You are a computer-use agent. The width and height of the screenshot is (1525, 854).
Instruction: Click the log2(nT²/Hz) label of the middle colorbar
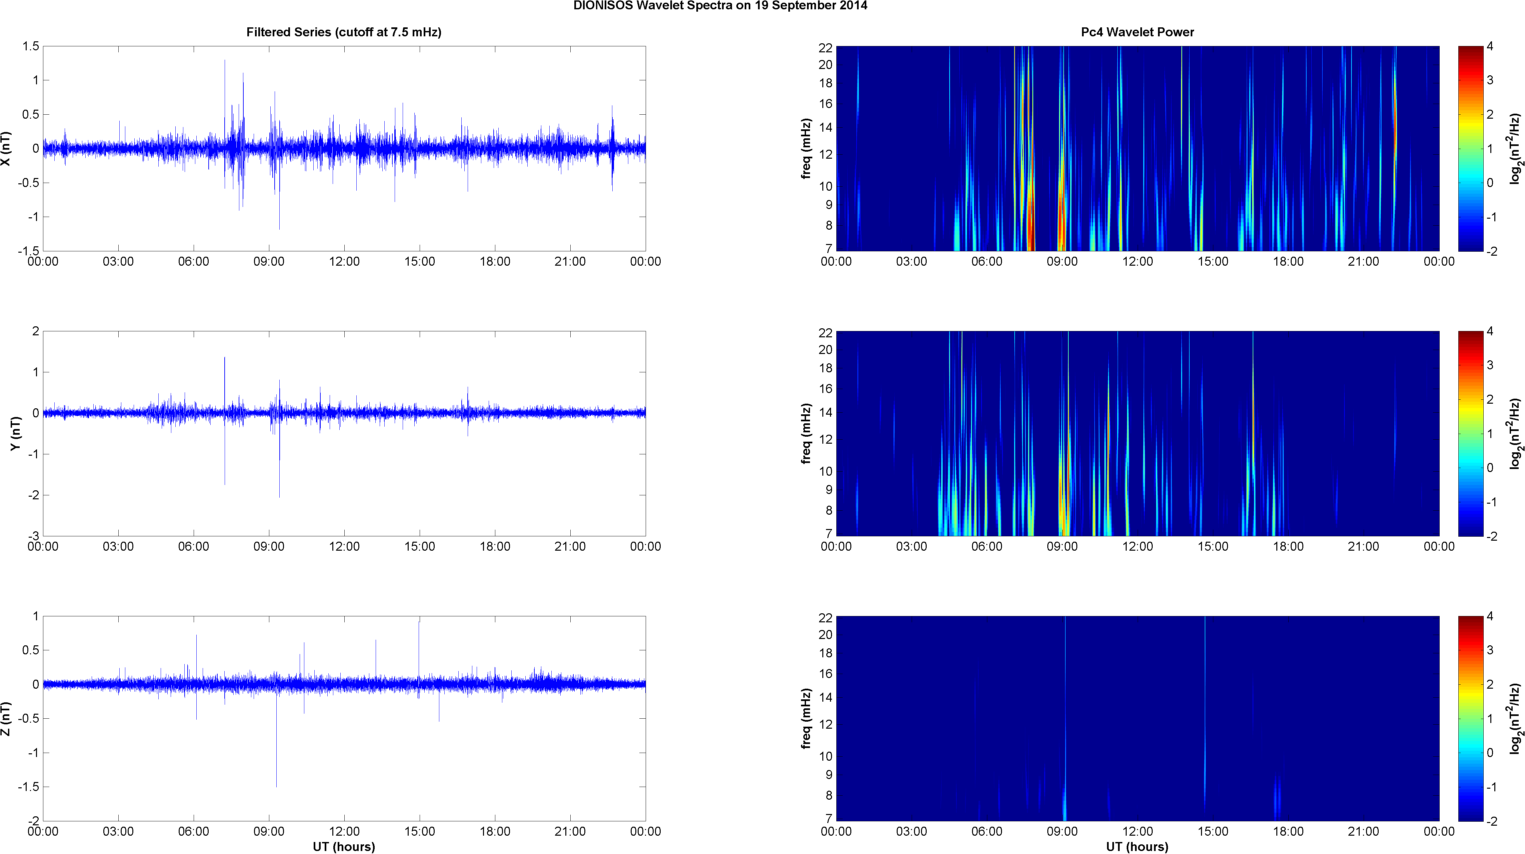(x=1516, y=433)
